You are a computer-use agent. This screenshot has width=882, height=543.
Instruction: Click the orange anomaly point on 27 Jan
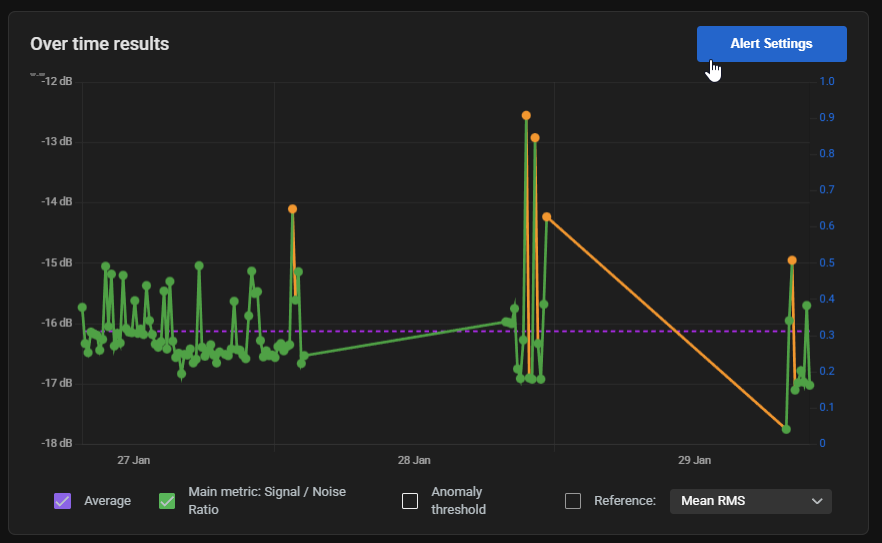[293, 209]
